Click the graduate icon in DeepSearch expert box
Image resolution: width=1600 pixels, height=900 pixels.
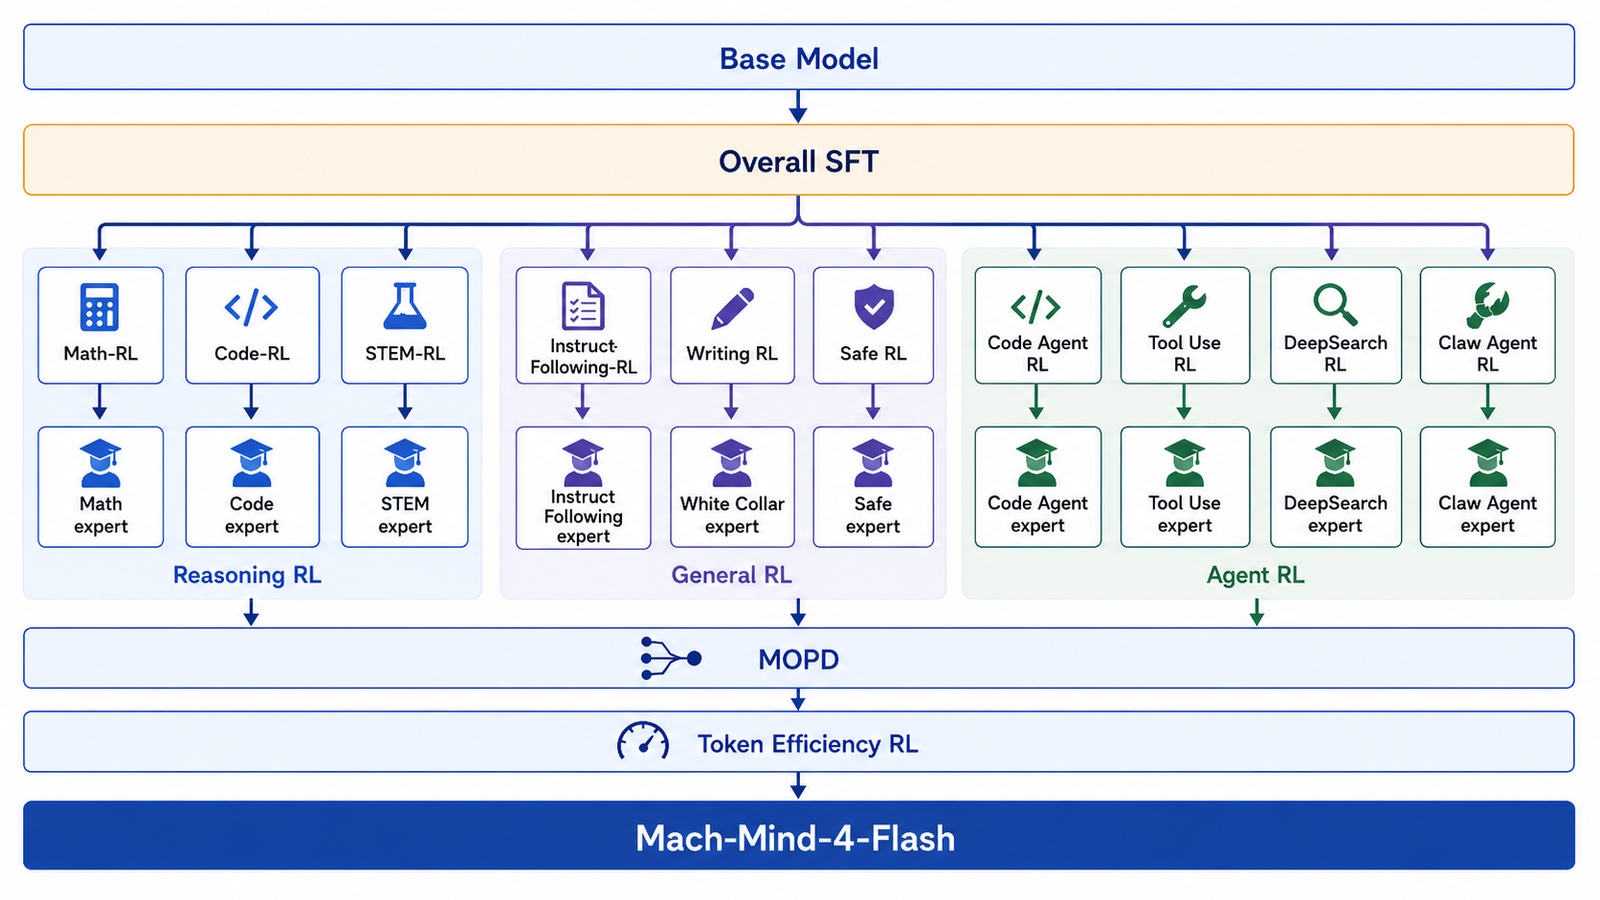click(x=1335, y=463)
